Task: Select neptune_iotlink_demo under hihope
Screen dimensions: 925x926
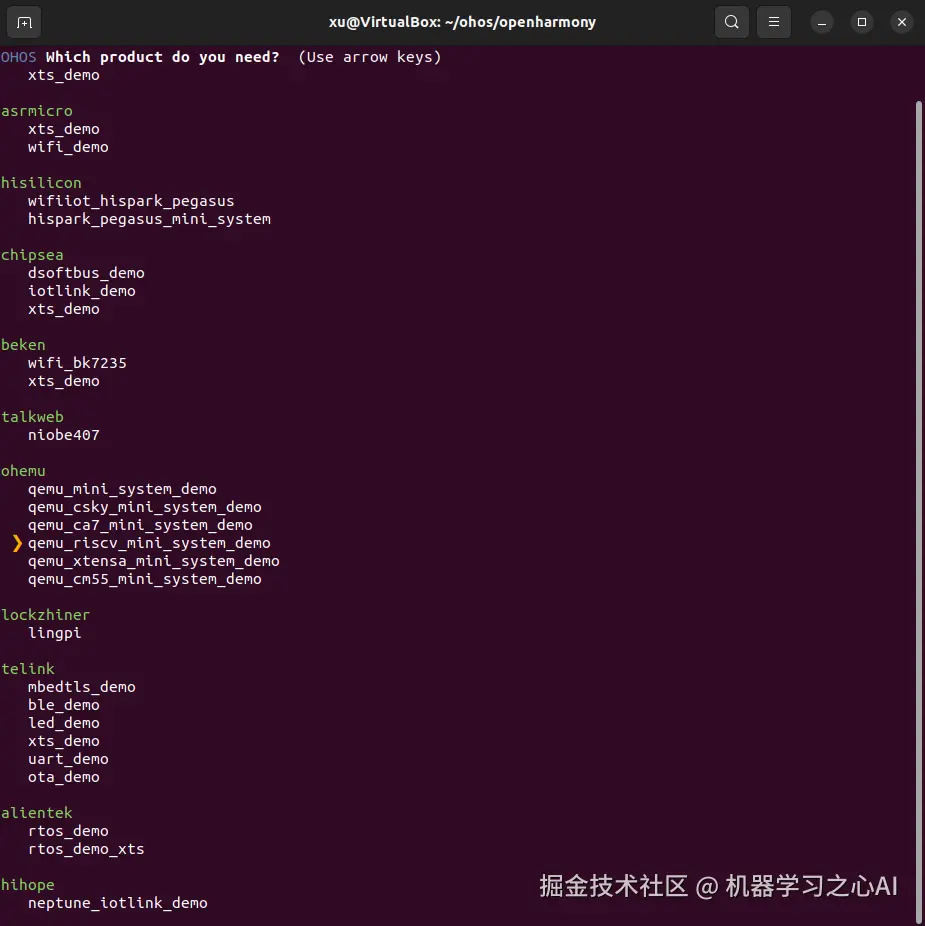Action: (118, 903)
